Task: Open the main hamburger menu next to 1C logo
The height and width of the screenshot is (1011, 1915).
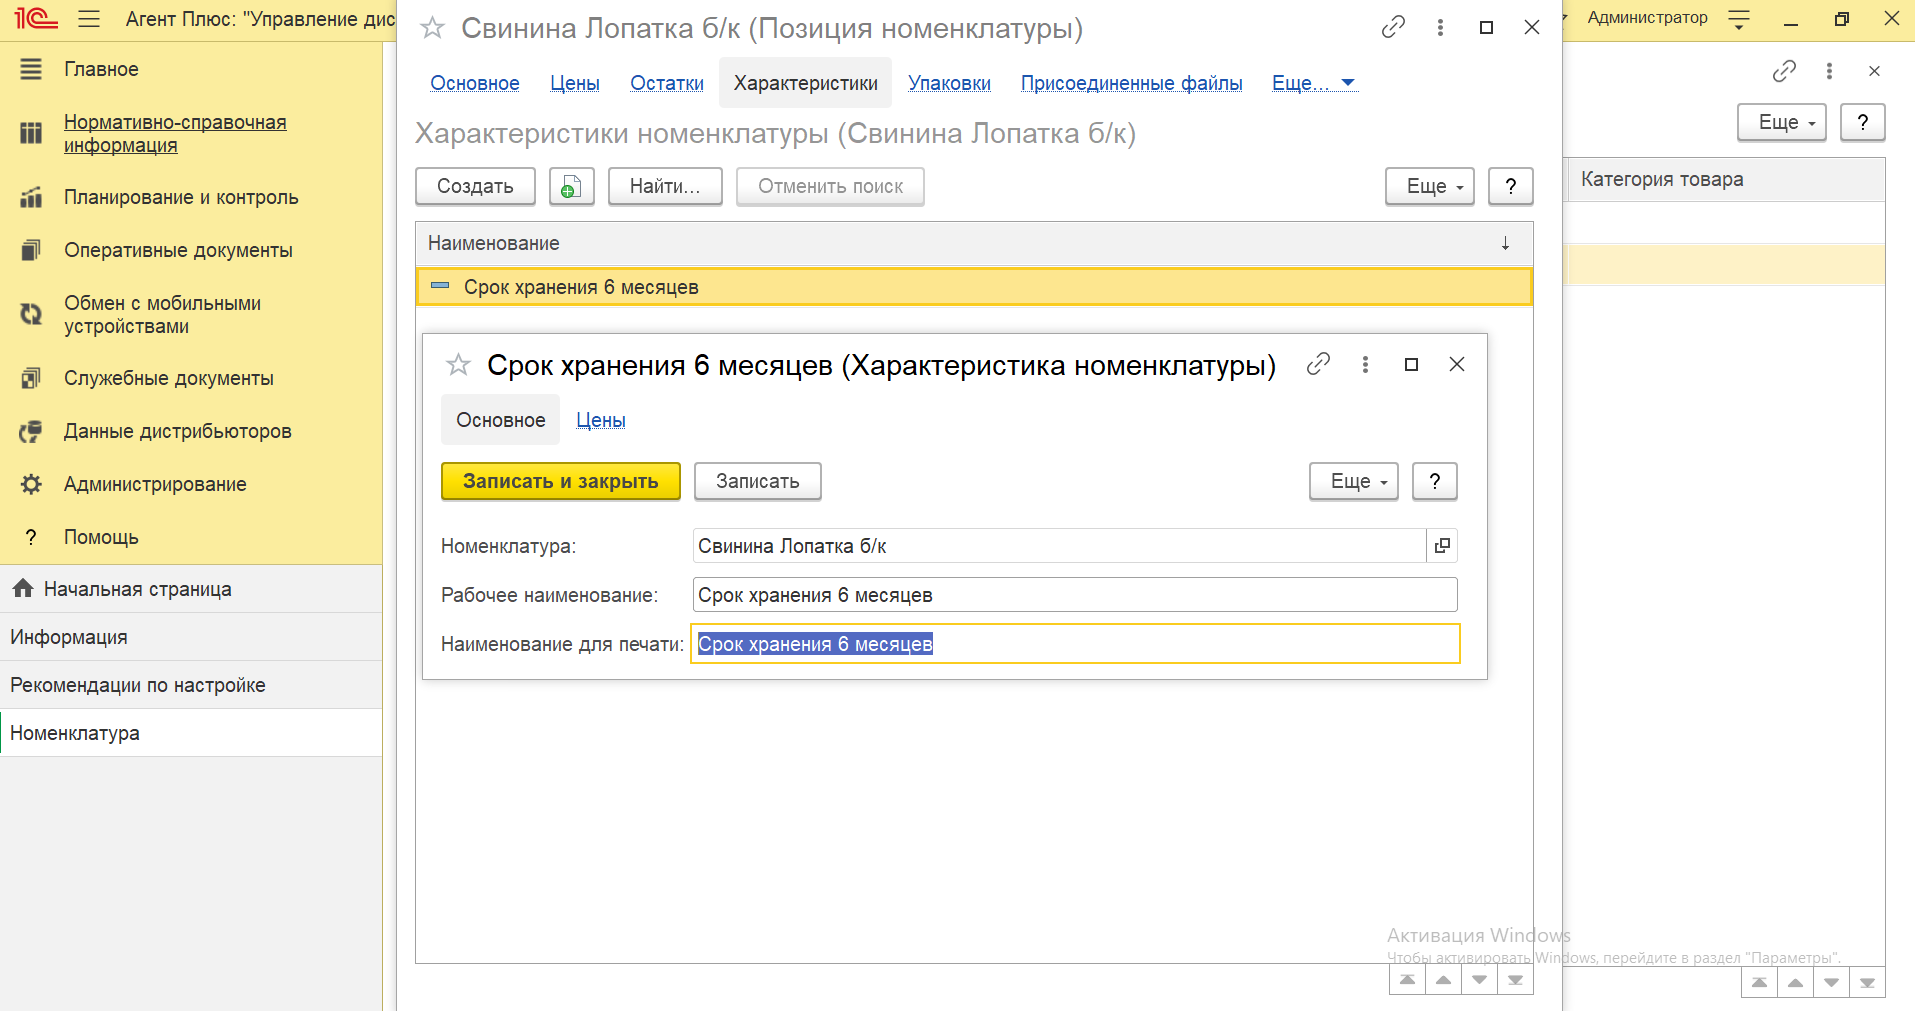Action: [x=89, y=19]
